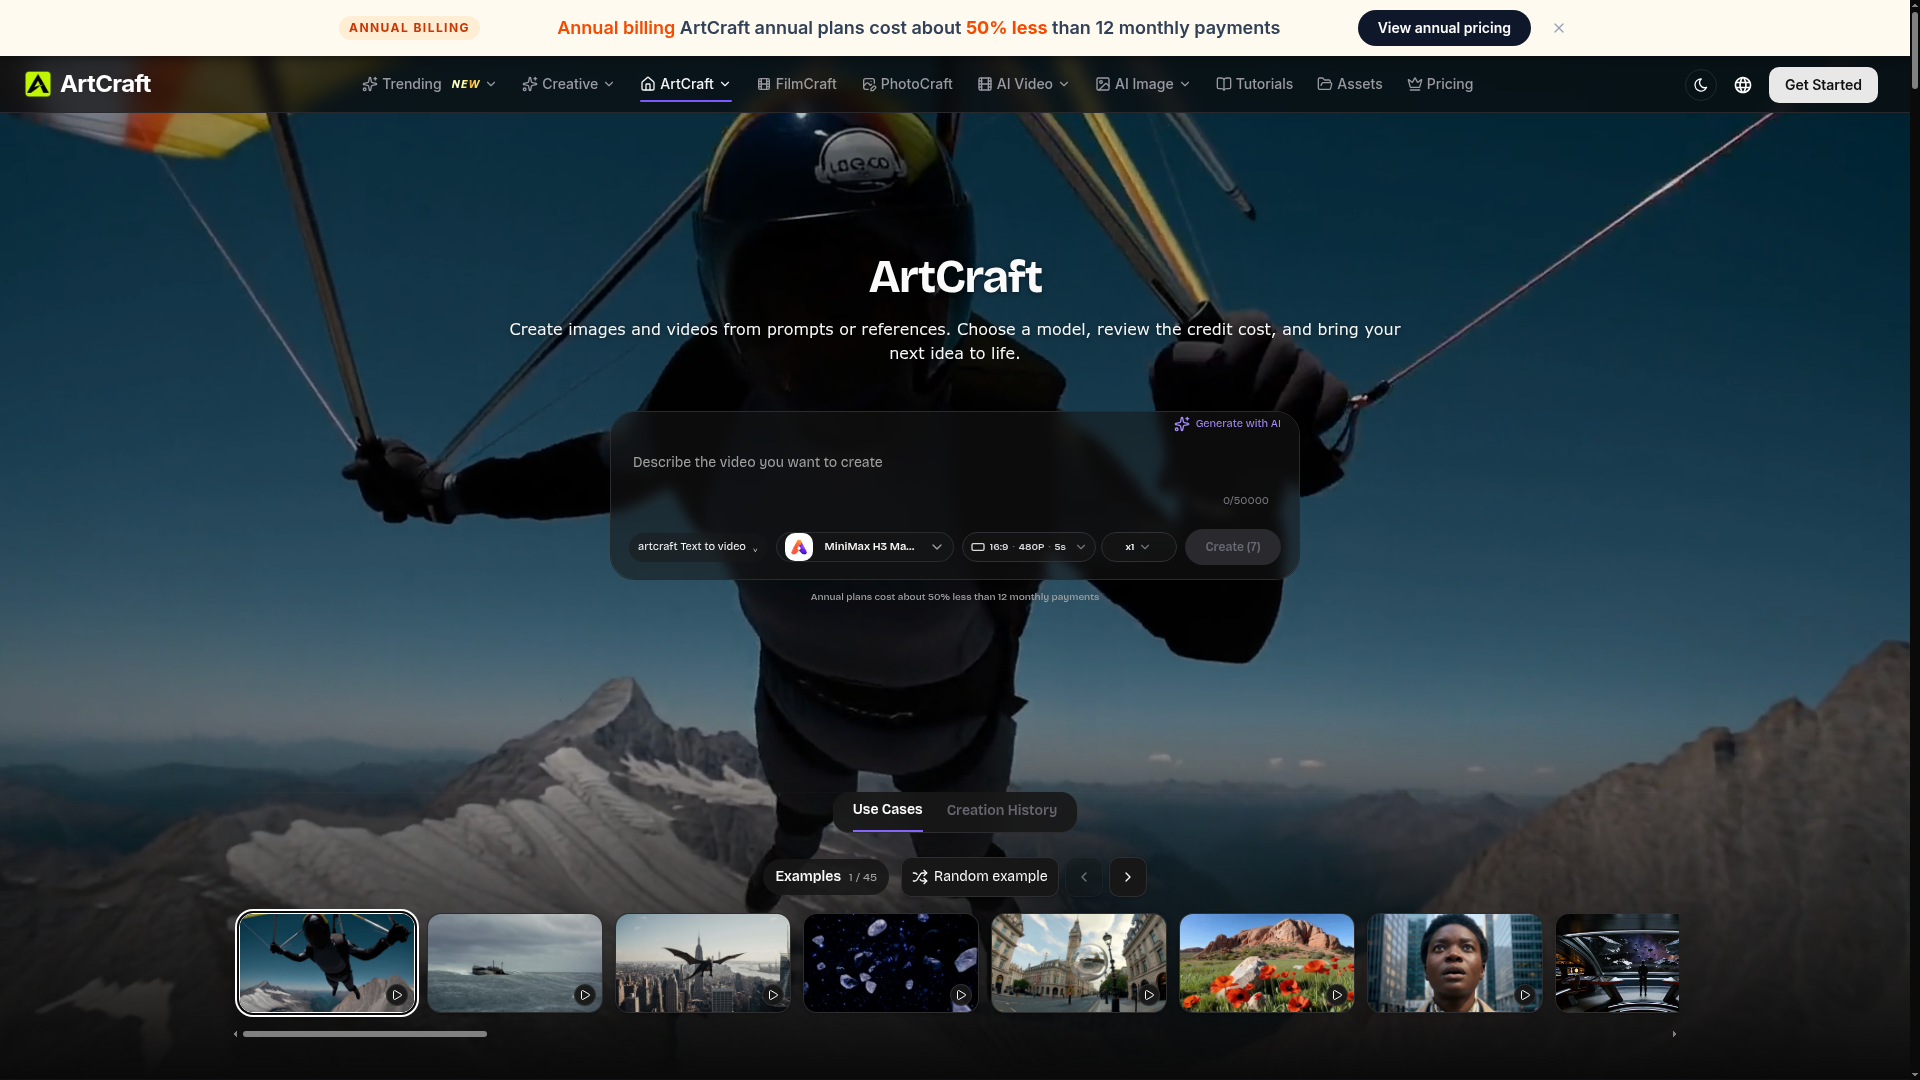Play the skydiver example video
The height and width of the screenshot is (1080, 1920).
pos(397,995)
